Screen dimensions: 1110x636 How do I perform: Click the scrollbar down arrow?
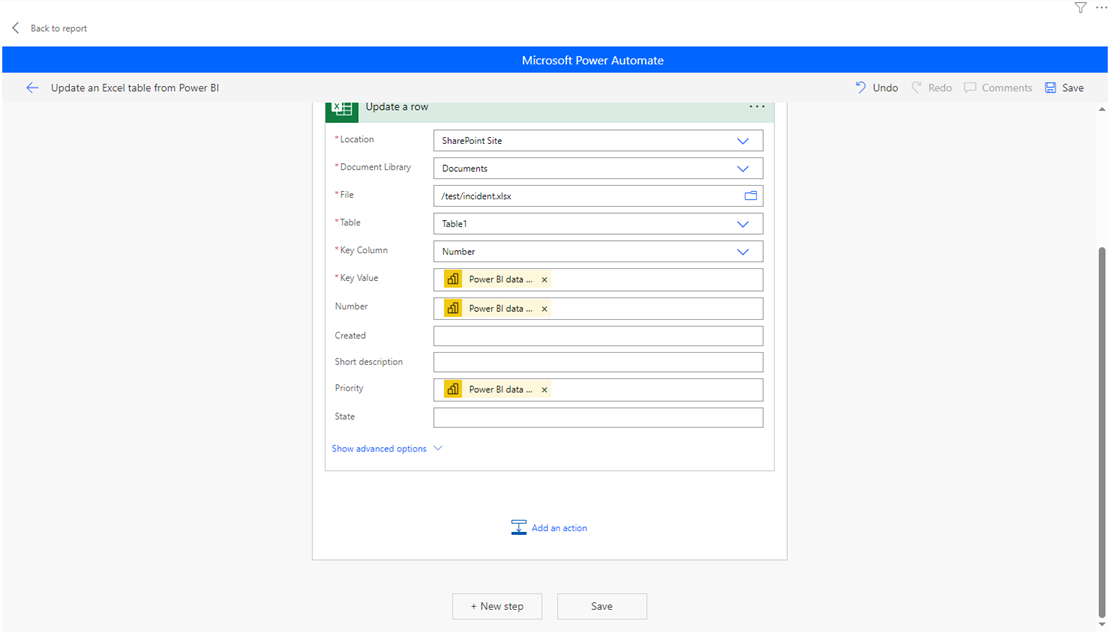click(x=1102, y=624)
